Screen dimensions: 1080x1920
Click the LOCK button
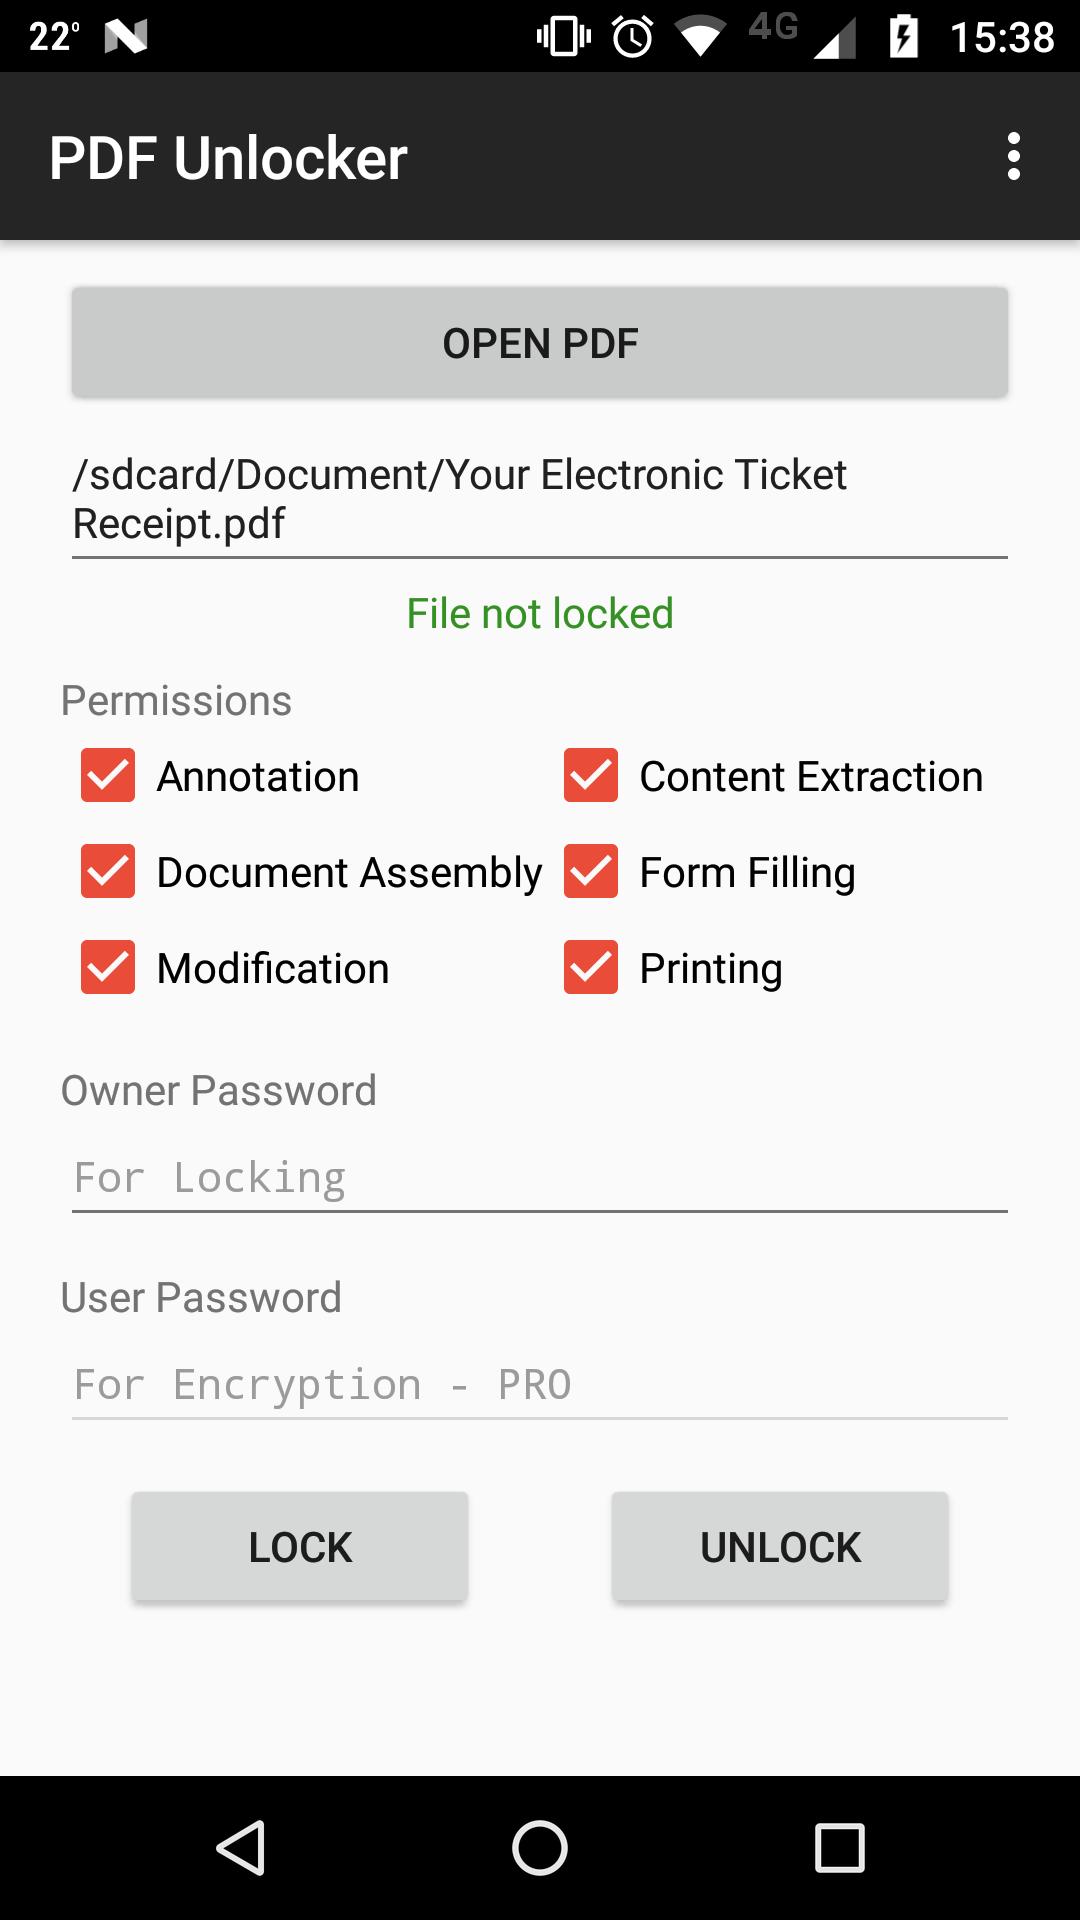pos(300,1547)
